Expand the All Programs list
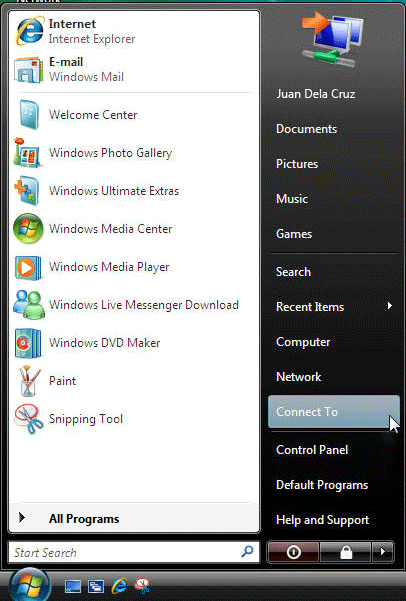 pos(133,519)
